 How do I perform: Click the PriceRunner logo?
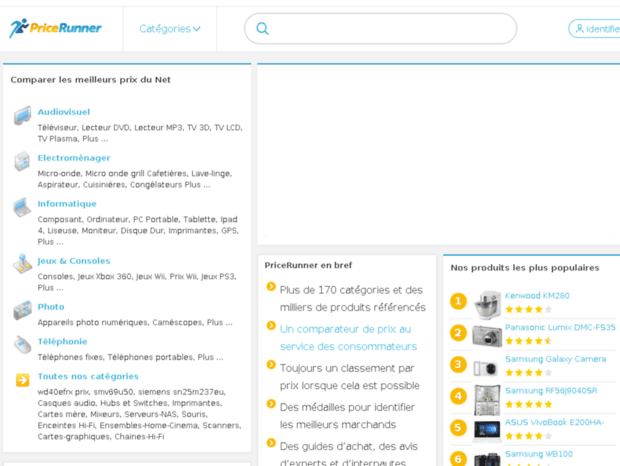[x=55, y=28]
